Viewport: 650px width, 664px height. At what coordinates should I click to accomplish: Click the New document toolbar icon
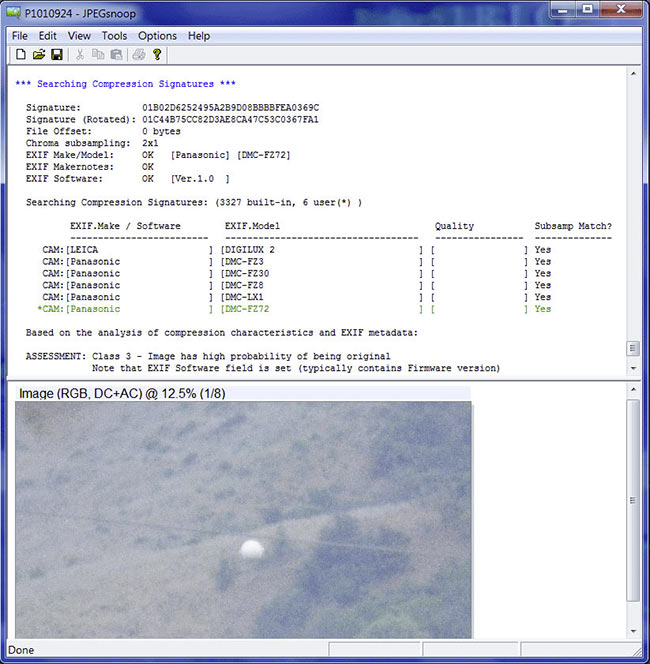21,55
